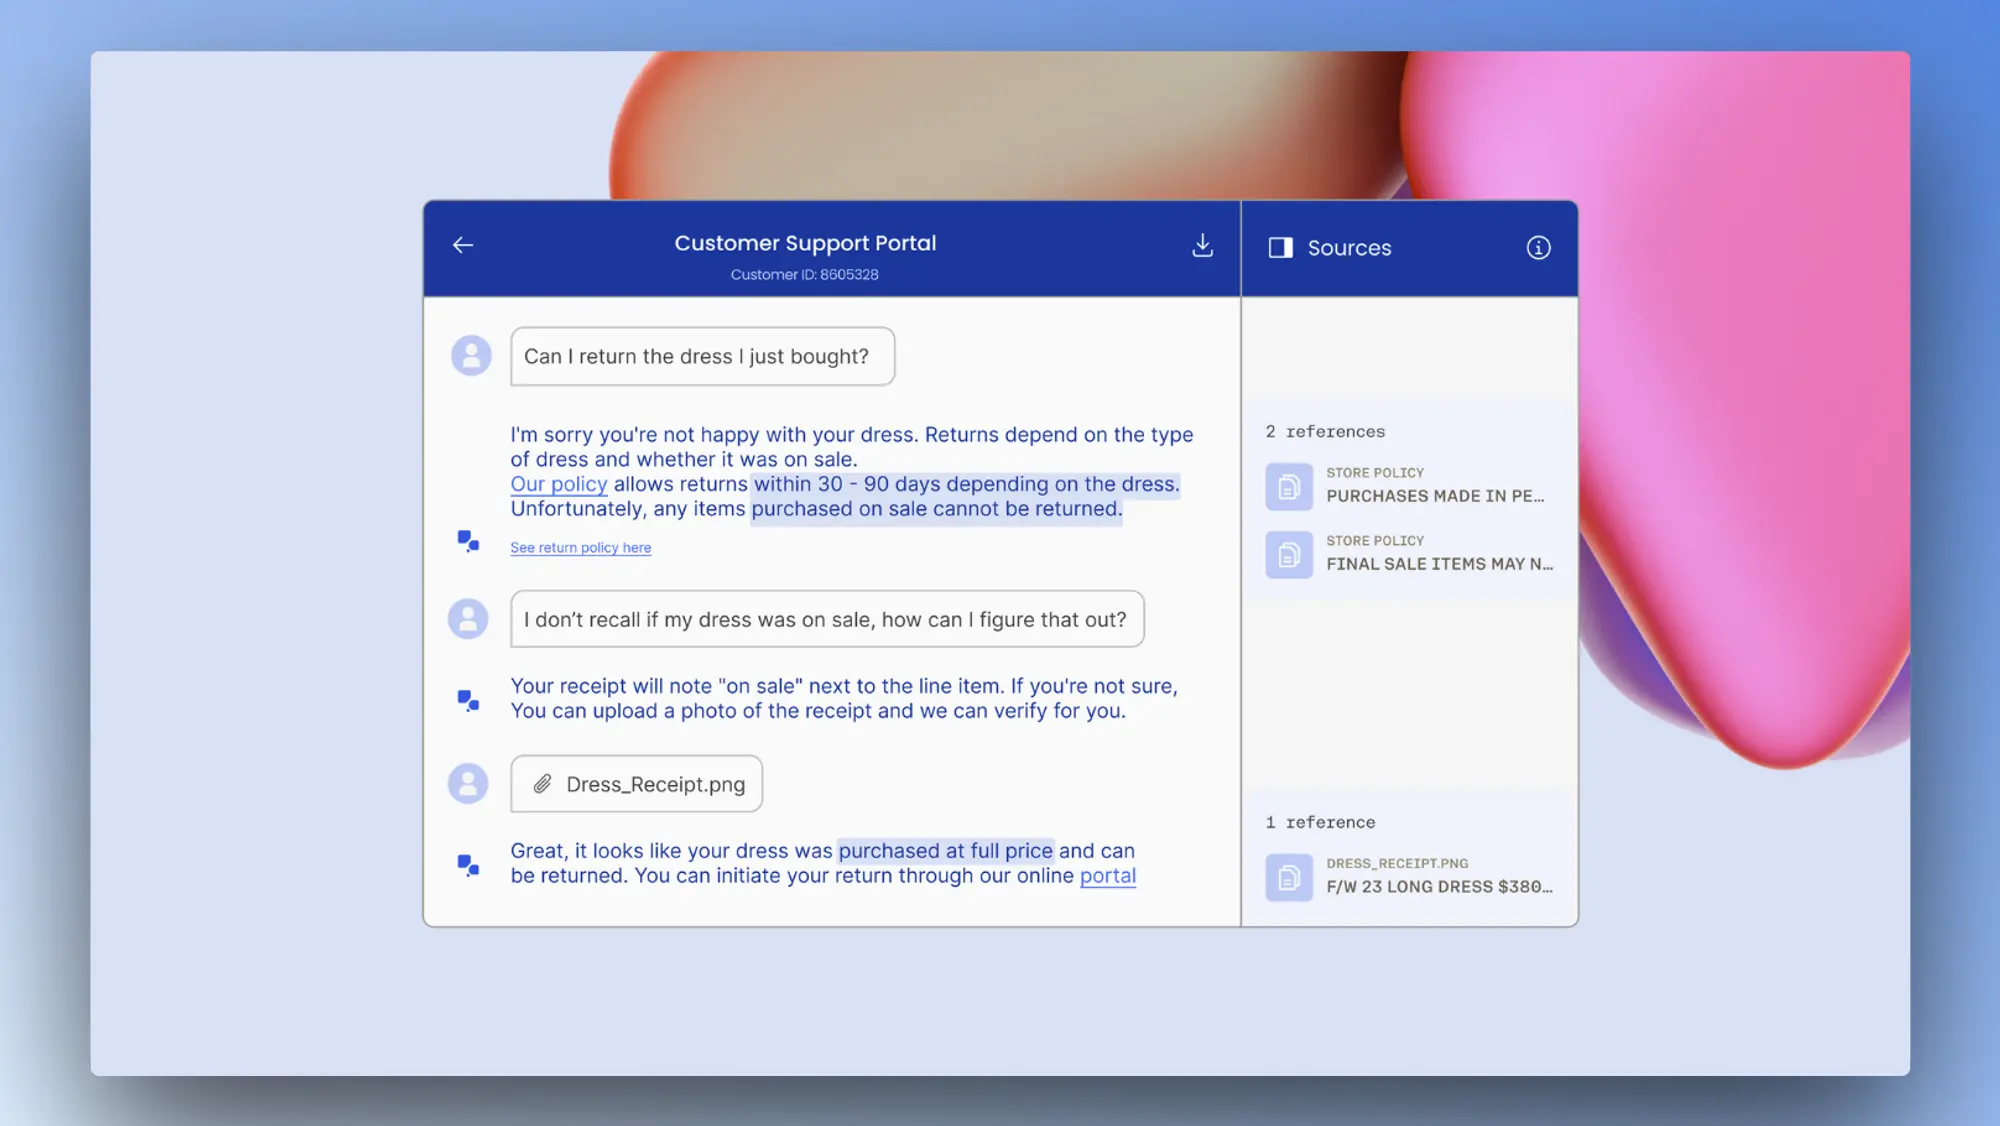
Task: Follow the 'Our policy' link
Action: (558, 484)
